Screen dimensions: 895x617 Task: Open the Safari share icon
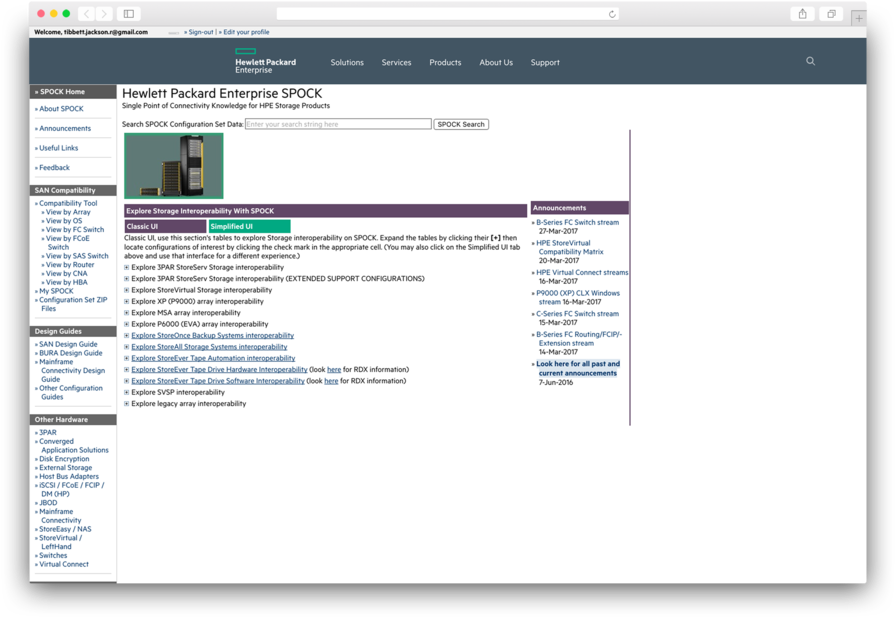(802, 14)
